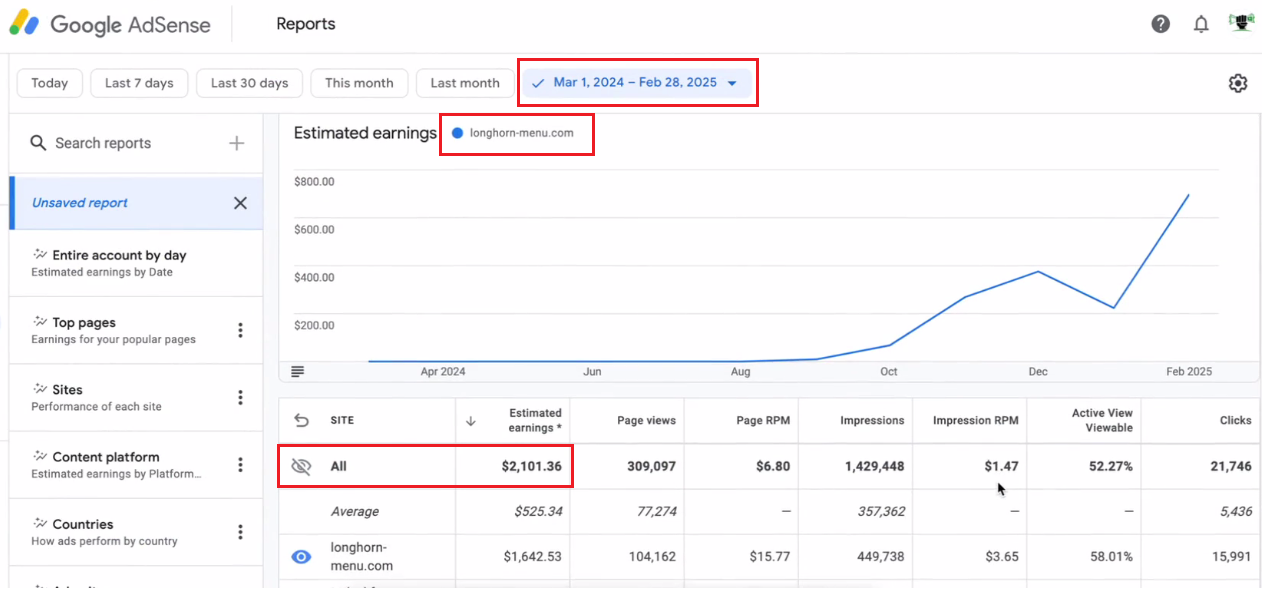Close the Unsaved report
The width and height of the screenshot is (1262, 590).
coord(240,203)
